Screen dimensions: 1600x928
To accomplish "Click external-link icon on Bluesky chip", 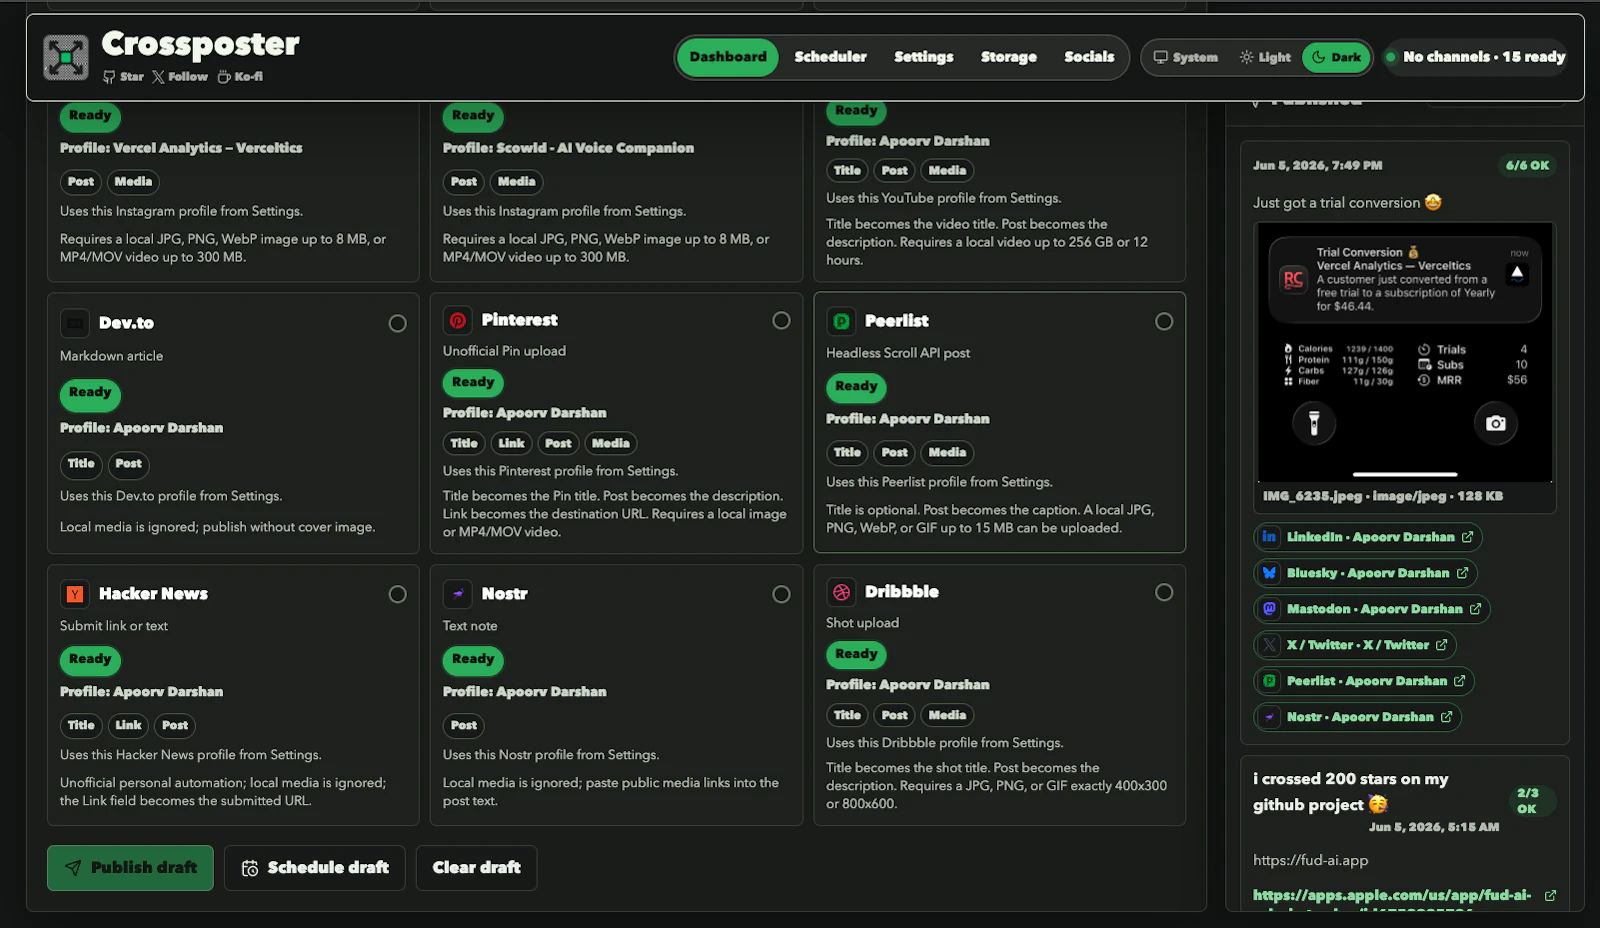I will click(1462, 573).
